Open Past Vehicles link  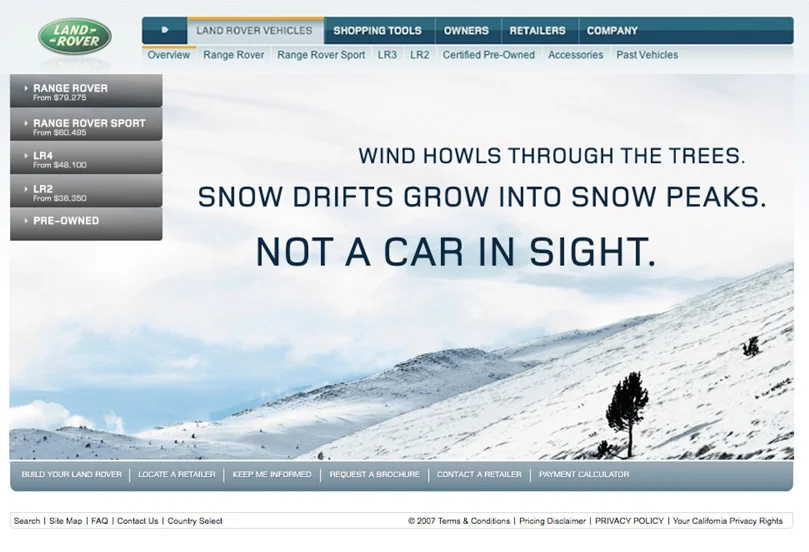[647, 55]
